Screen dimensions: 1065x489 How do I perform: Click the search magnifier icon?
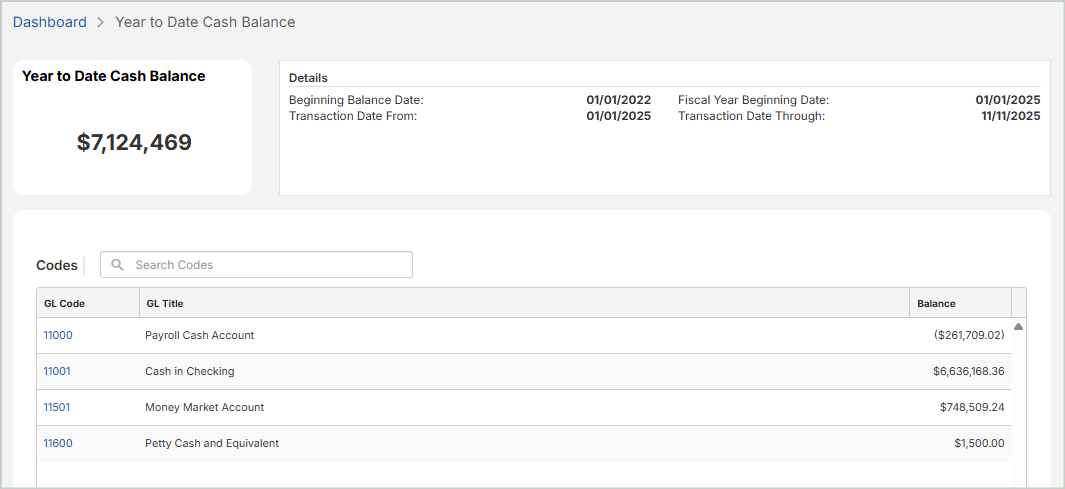pyautogui.click(x=118, y=265)
